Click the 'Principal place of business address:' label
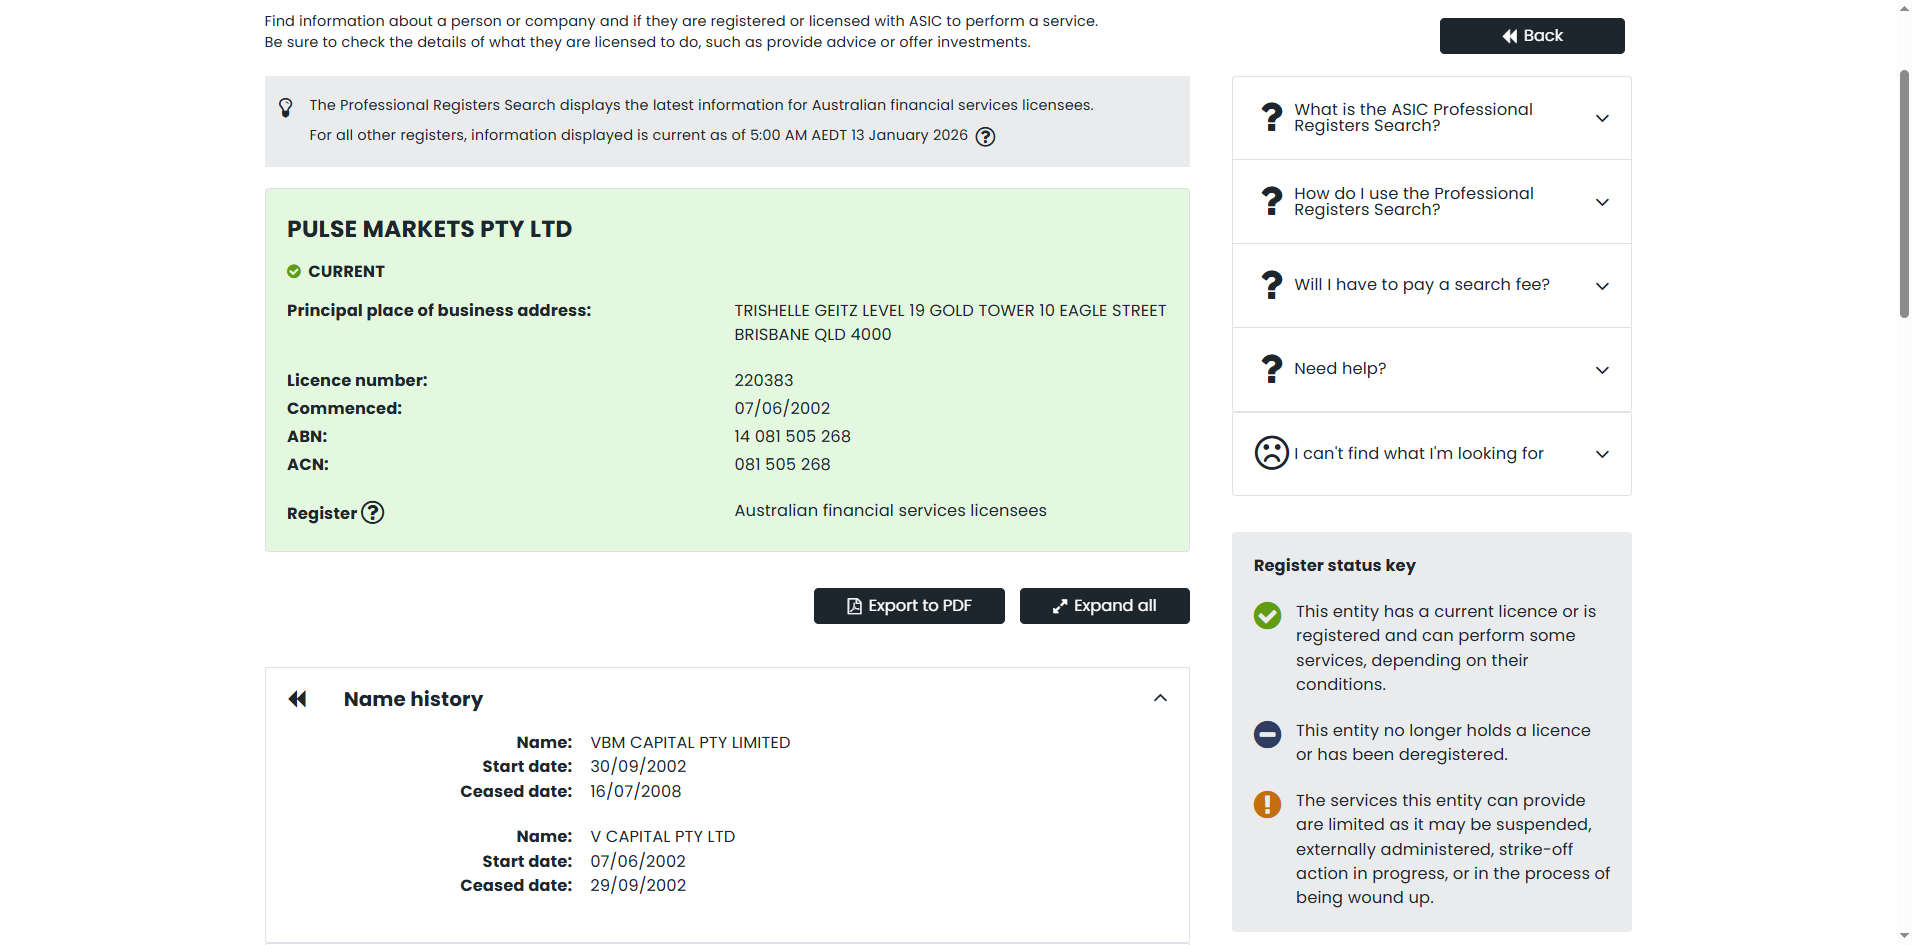The width and height of the screenshot is (1912, 945). (x=439, y=311)
